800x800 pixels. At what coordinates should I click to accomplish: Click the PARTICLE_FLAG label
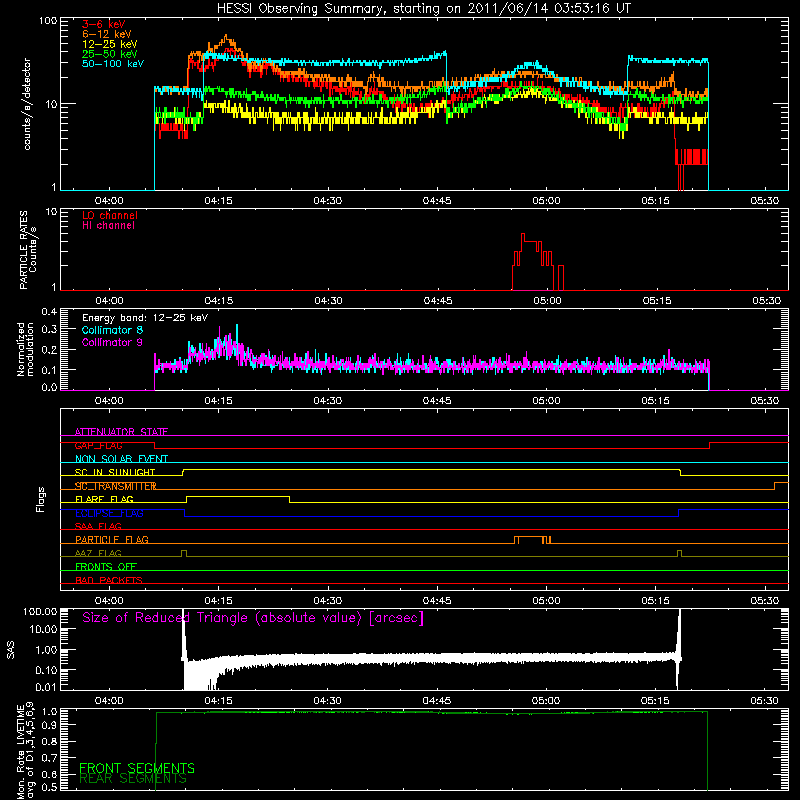coord(112,539)
